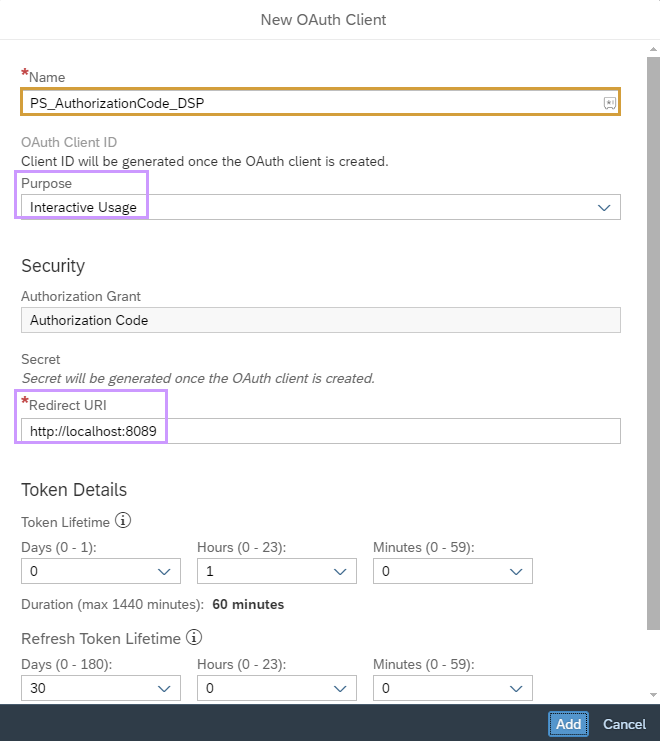Click the Refresh Token Lifetime info icon
Viewport: 660px width, 741px height.
click(x=194, y=638)
